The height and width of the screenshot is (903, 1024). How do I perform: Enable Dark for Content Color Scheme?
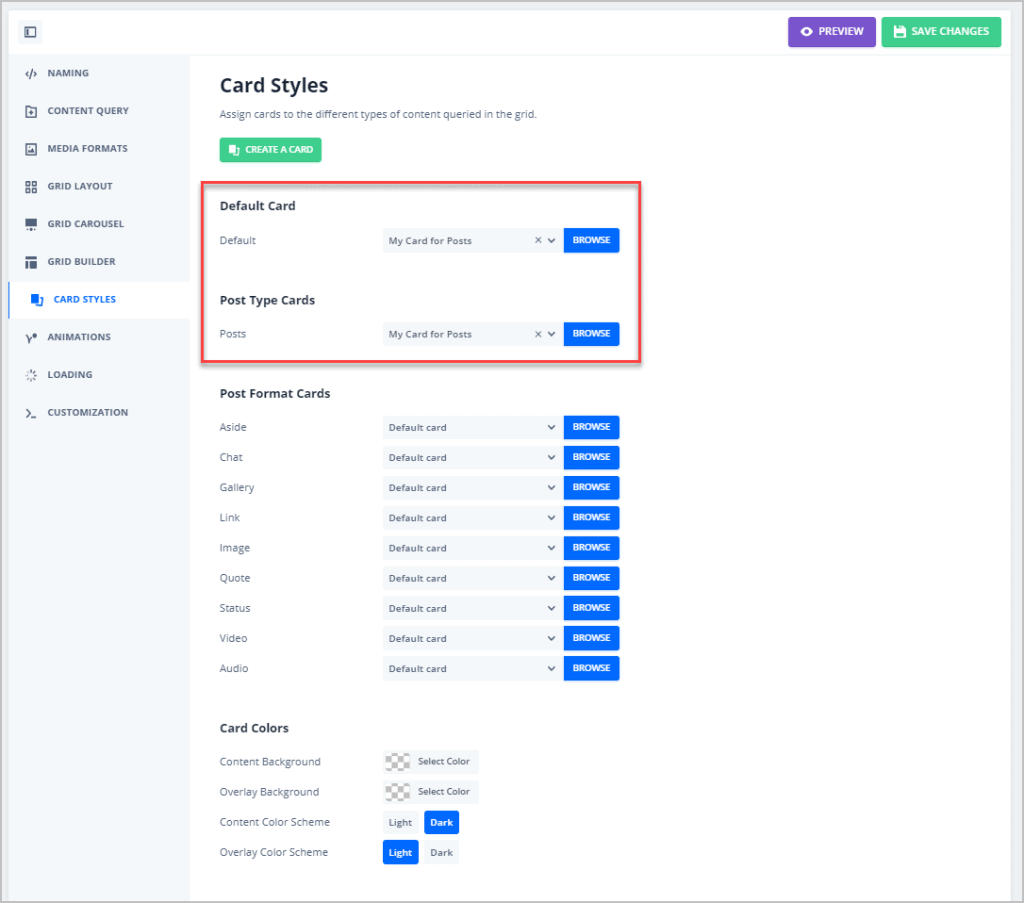441,821
